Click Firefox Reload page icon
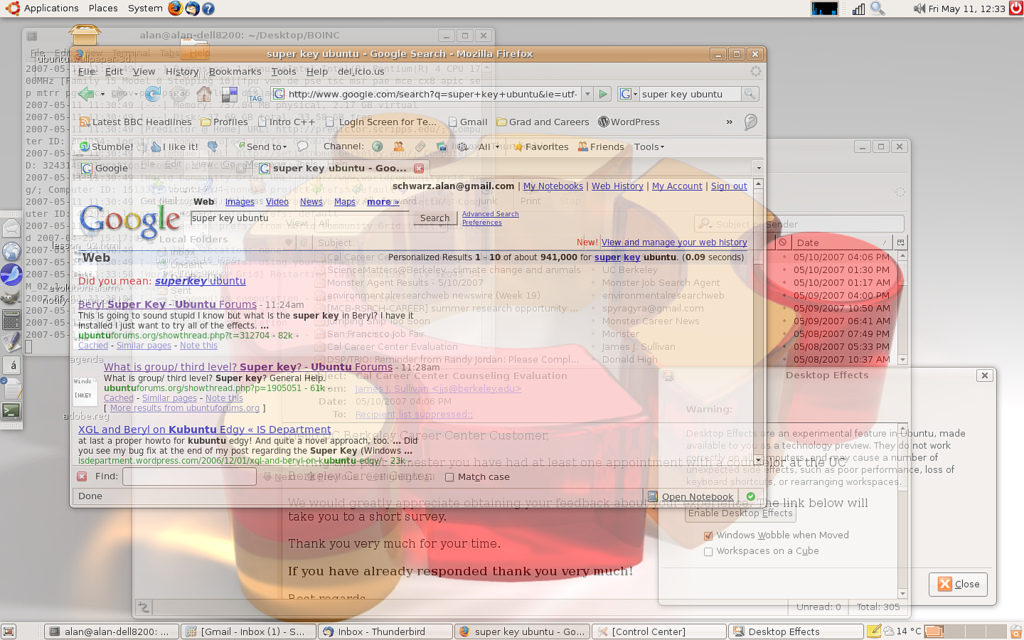Image resolution: width=1024 pixels, height=640 pixels. (153, 94)
